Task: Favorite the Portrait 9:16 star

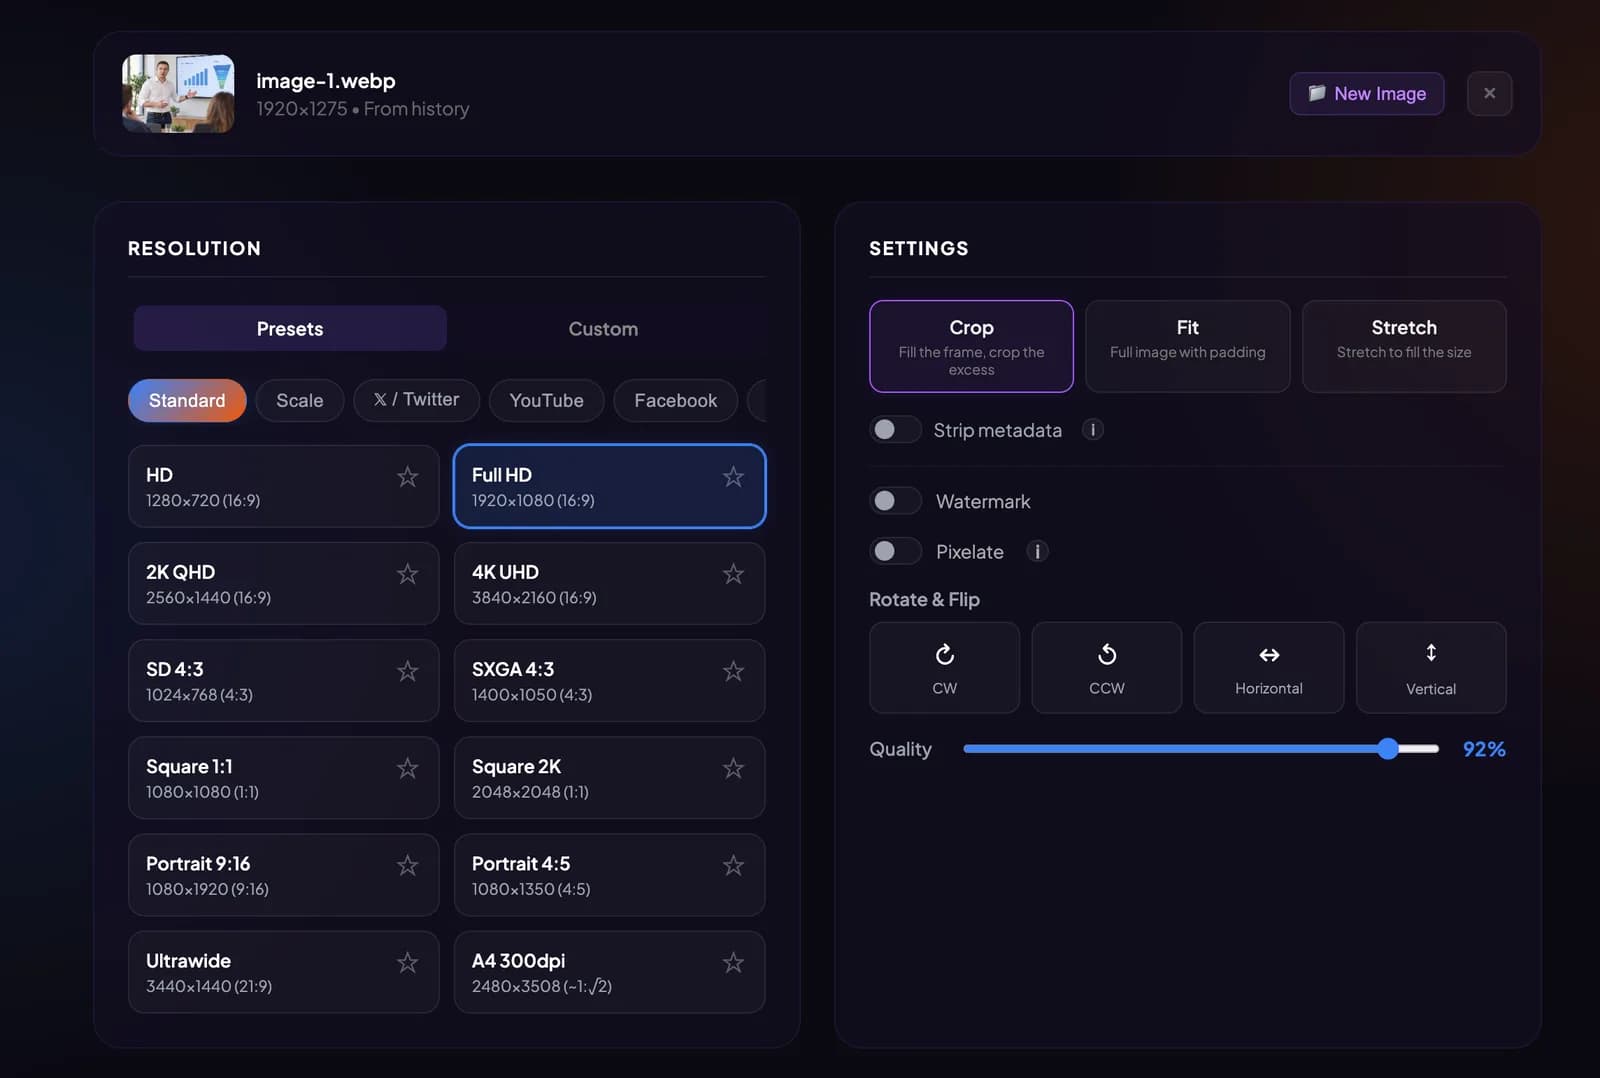Action: (x=407, y=865)
